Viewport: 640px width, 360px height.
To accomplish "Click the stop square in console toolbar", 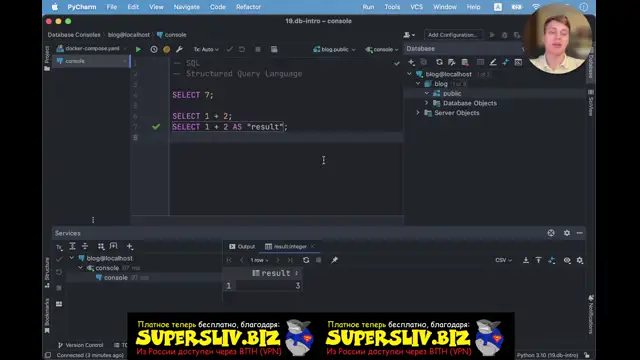I will (258, 49).
